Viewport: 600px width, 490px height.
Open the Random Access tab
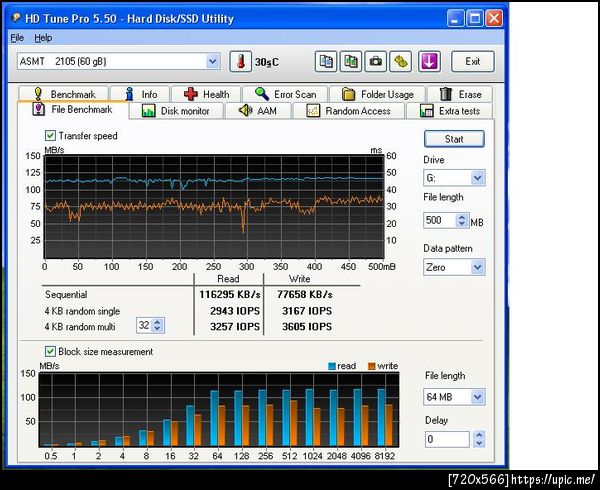(349, 111)
